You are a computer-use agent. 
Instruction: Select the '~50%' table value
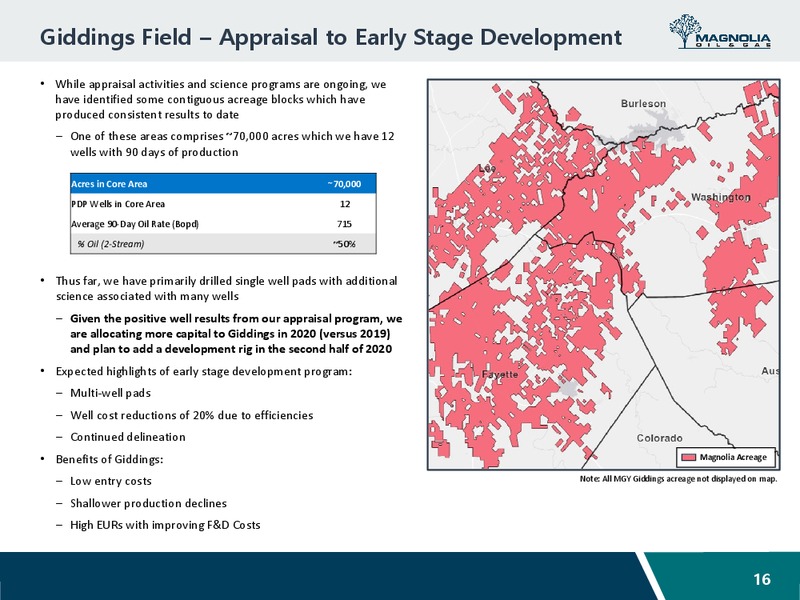click(344, 244)
